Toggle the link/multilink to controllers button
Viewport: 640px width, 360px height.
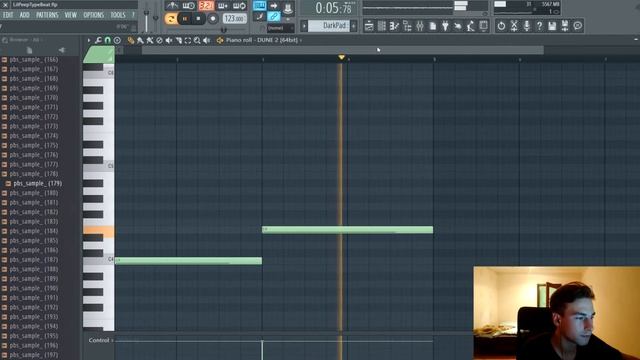click(273, 17)
